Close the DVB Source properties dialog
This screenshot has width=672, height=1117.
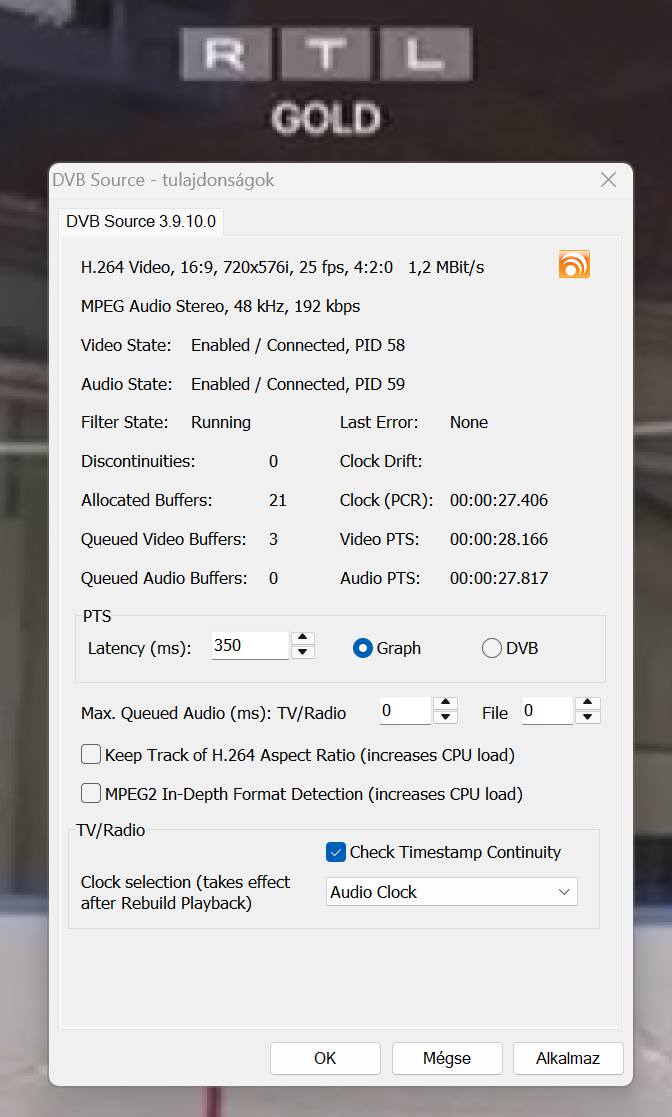coord(608,180)
